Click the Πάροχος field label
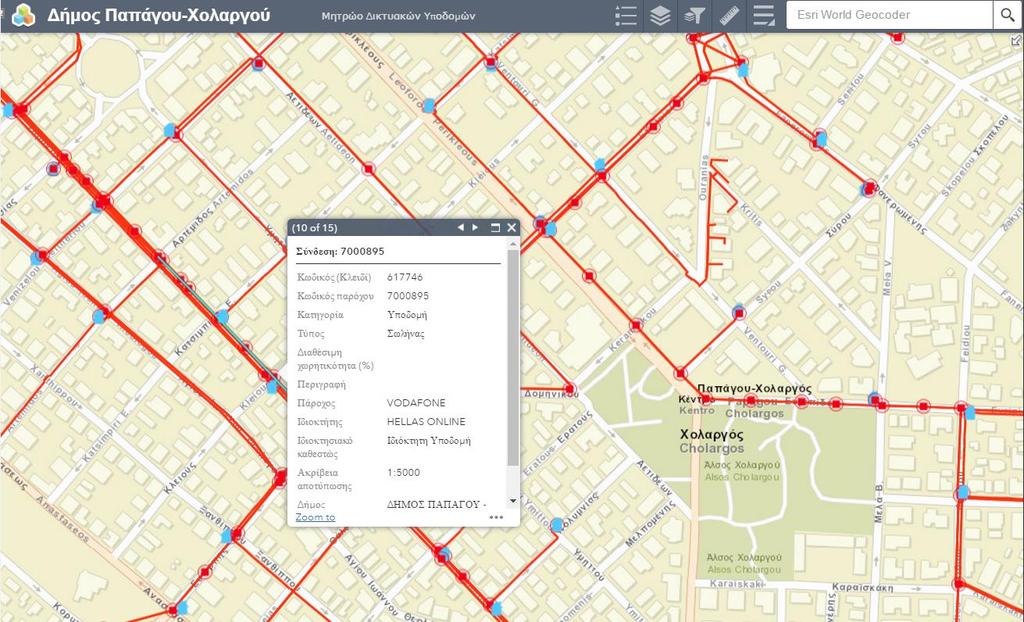The width and height of the screenshot is (1024, 622). pos(317,403)
